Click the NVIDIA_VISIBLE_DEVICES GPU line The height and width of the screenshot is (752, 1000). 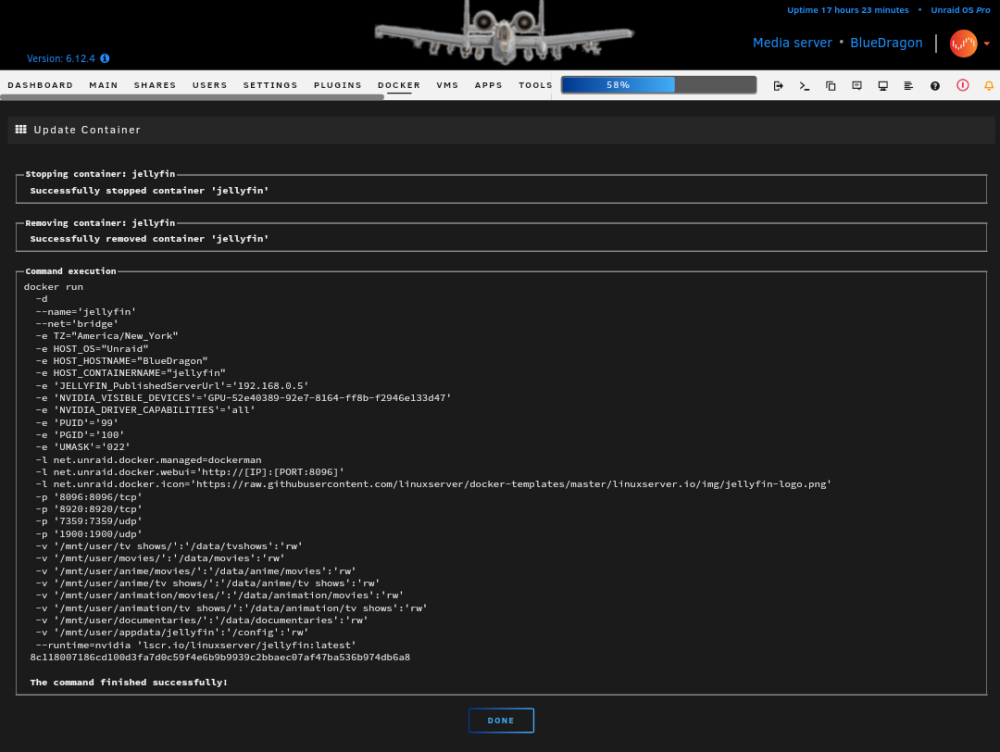pos(243,397)
